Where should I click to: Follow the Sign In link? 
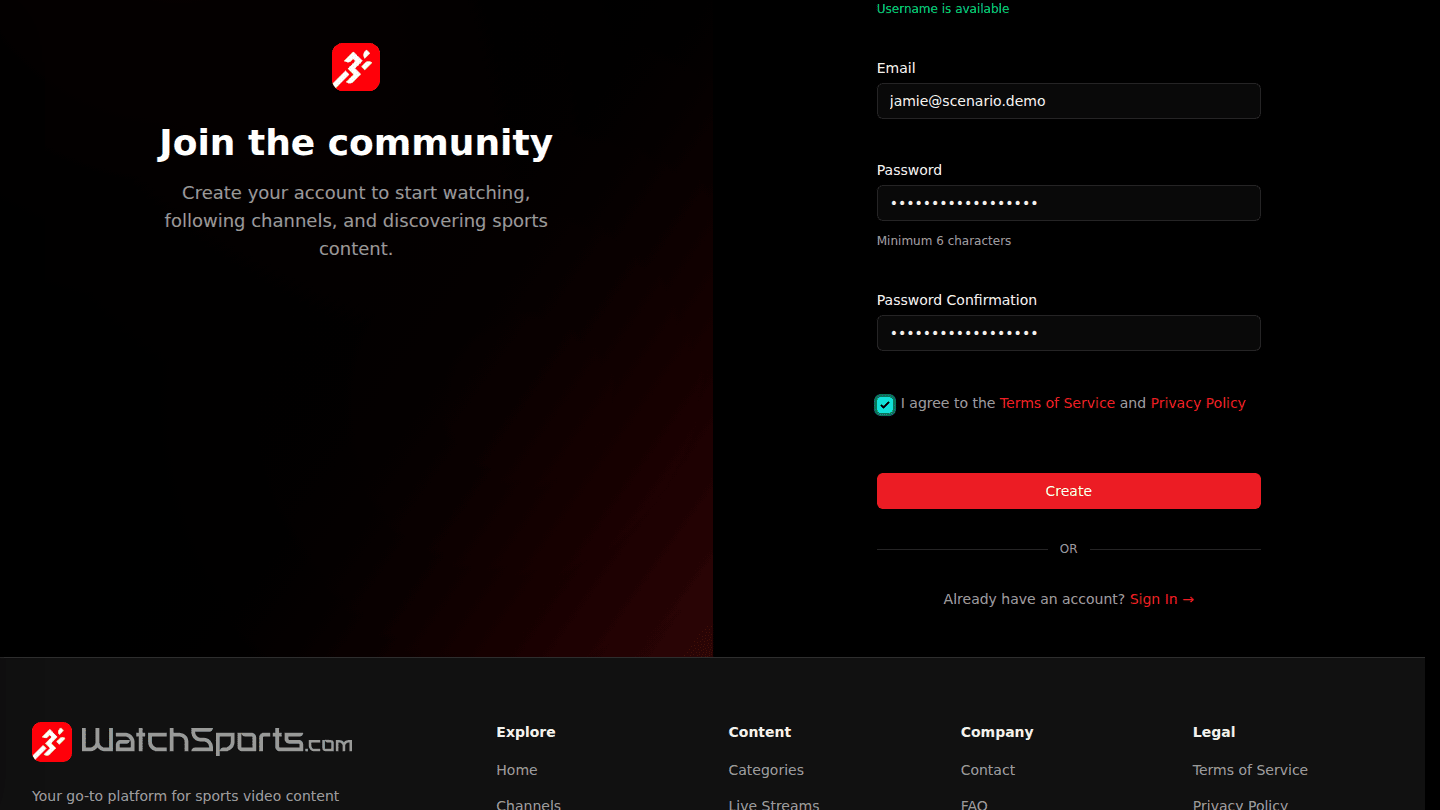1162,599
